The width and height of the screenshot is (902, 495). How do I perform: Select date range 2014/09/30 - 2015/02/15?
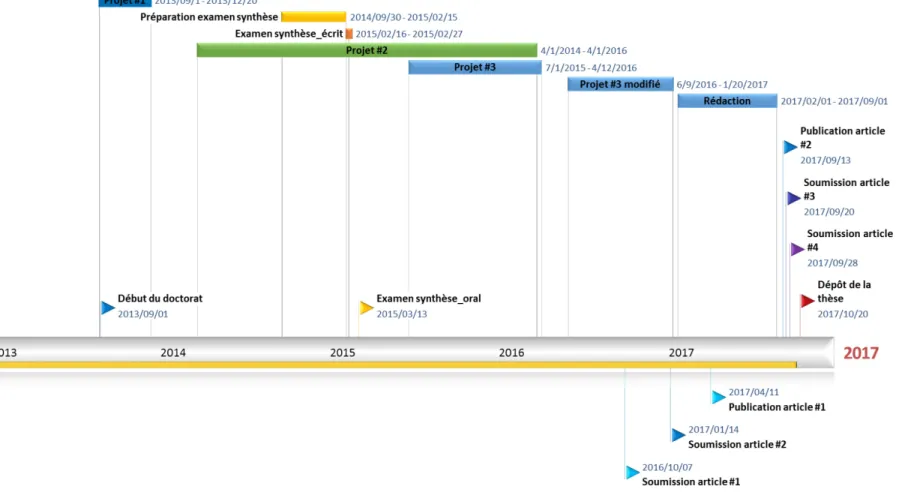(x=404, y=17)
